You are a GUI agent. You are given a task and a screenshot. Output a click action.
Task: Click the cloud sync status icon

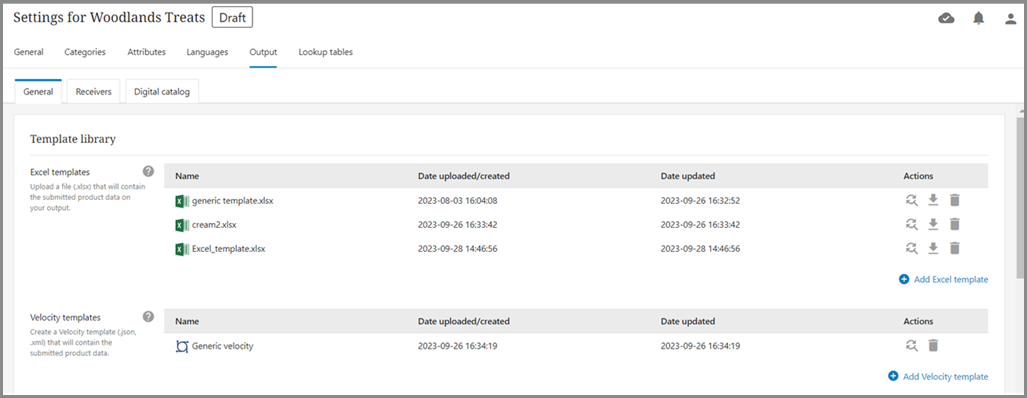946,18
